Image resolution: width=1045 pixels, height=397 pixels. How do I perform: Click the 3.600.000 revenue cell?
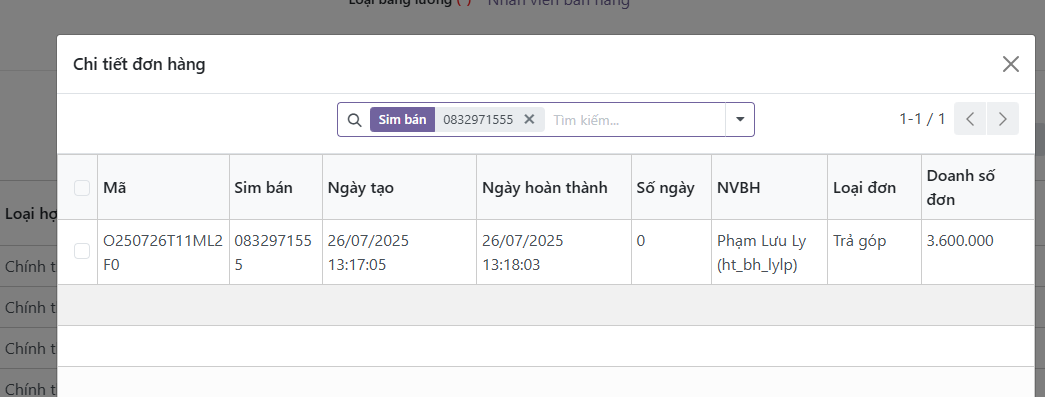point(978,252)
